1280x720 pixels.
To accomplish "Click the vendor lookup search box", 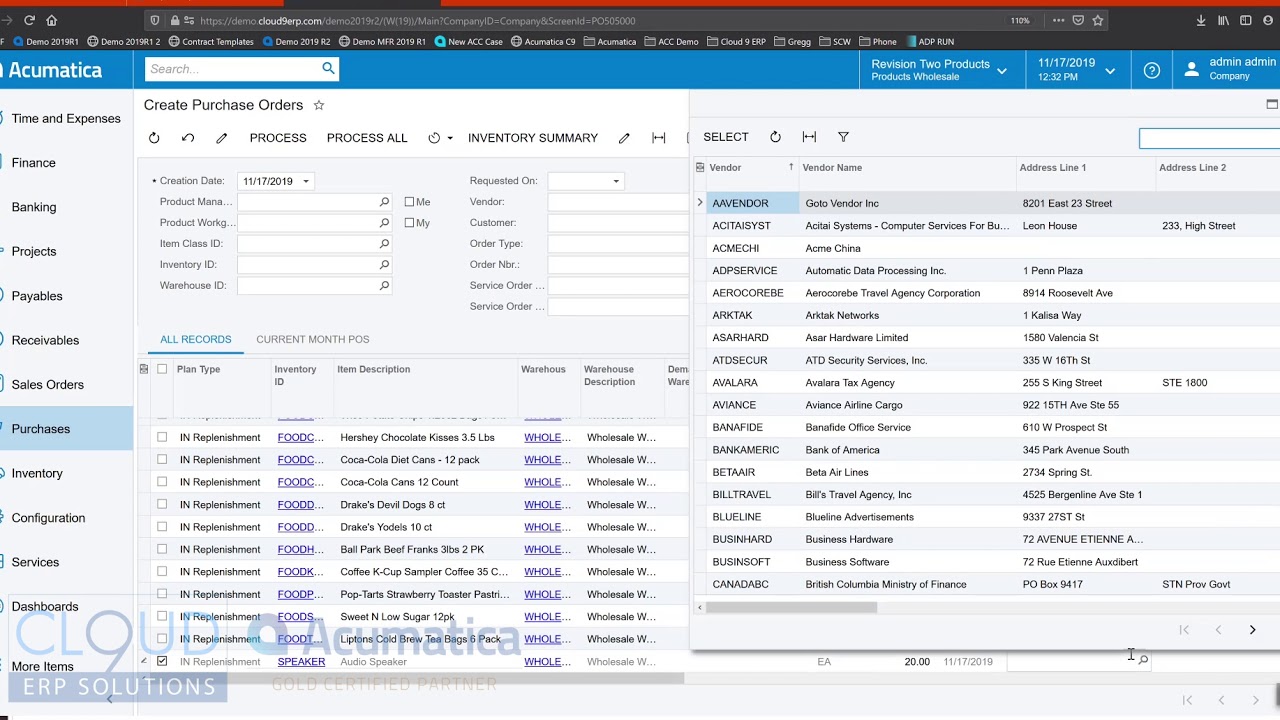I will (x=1209, y=139).
